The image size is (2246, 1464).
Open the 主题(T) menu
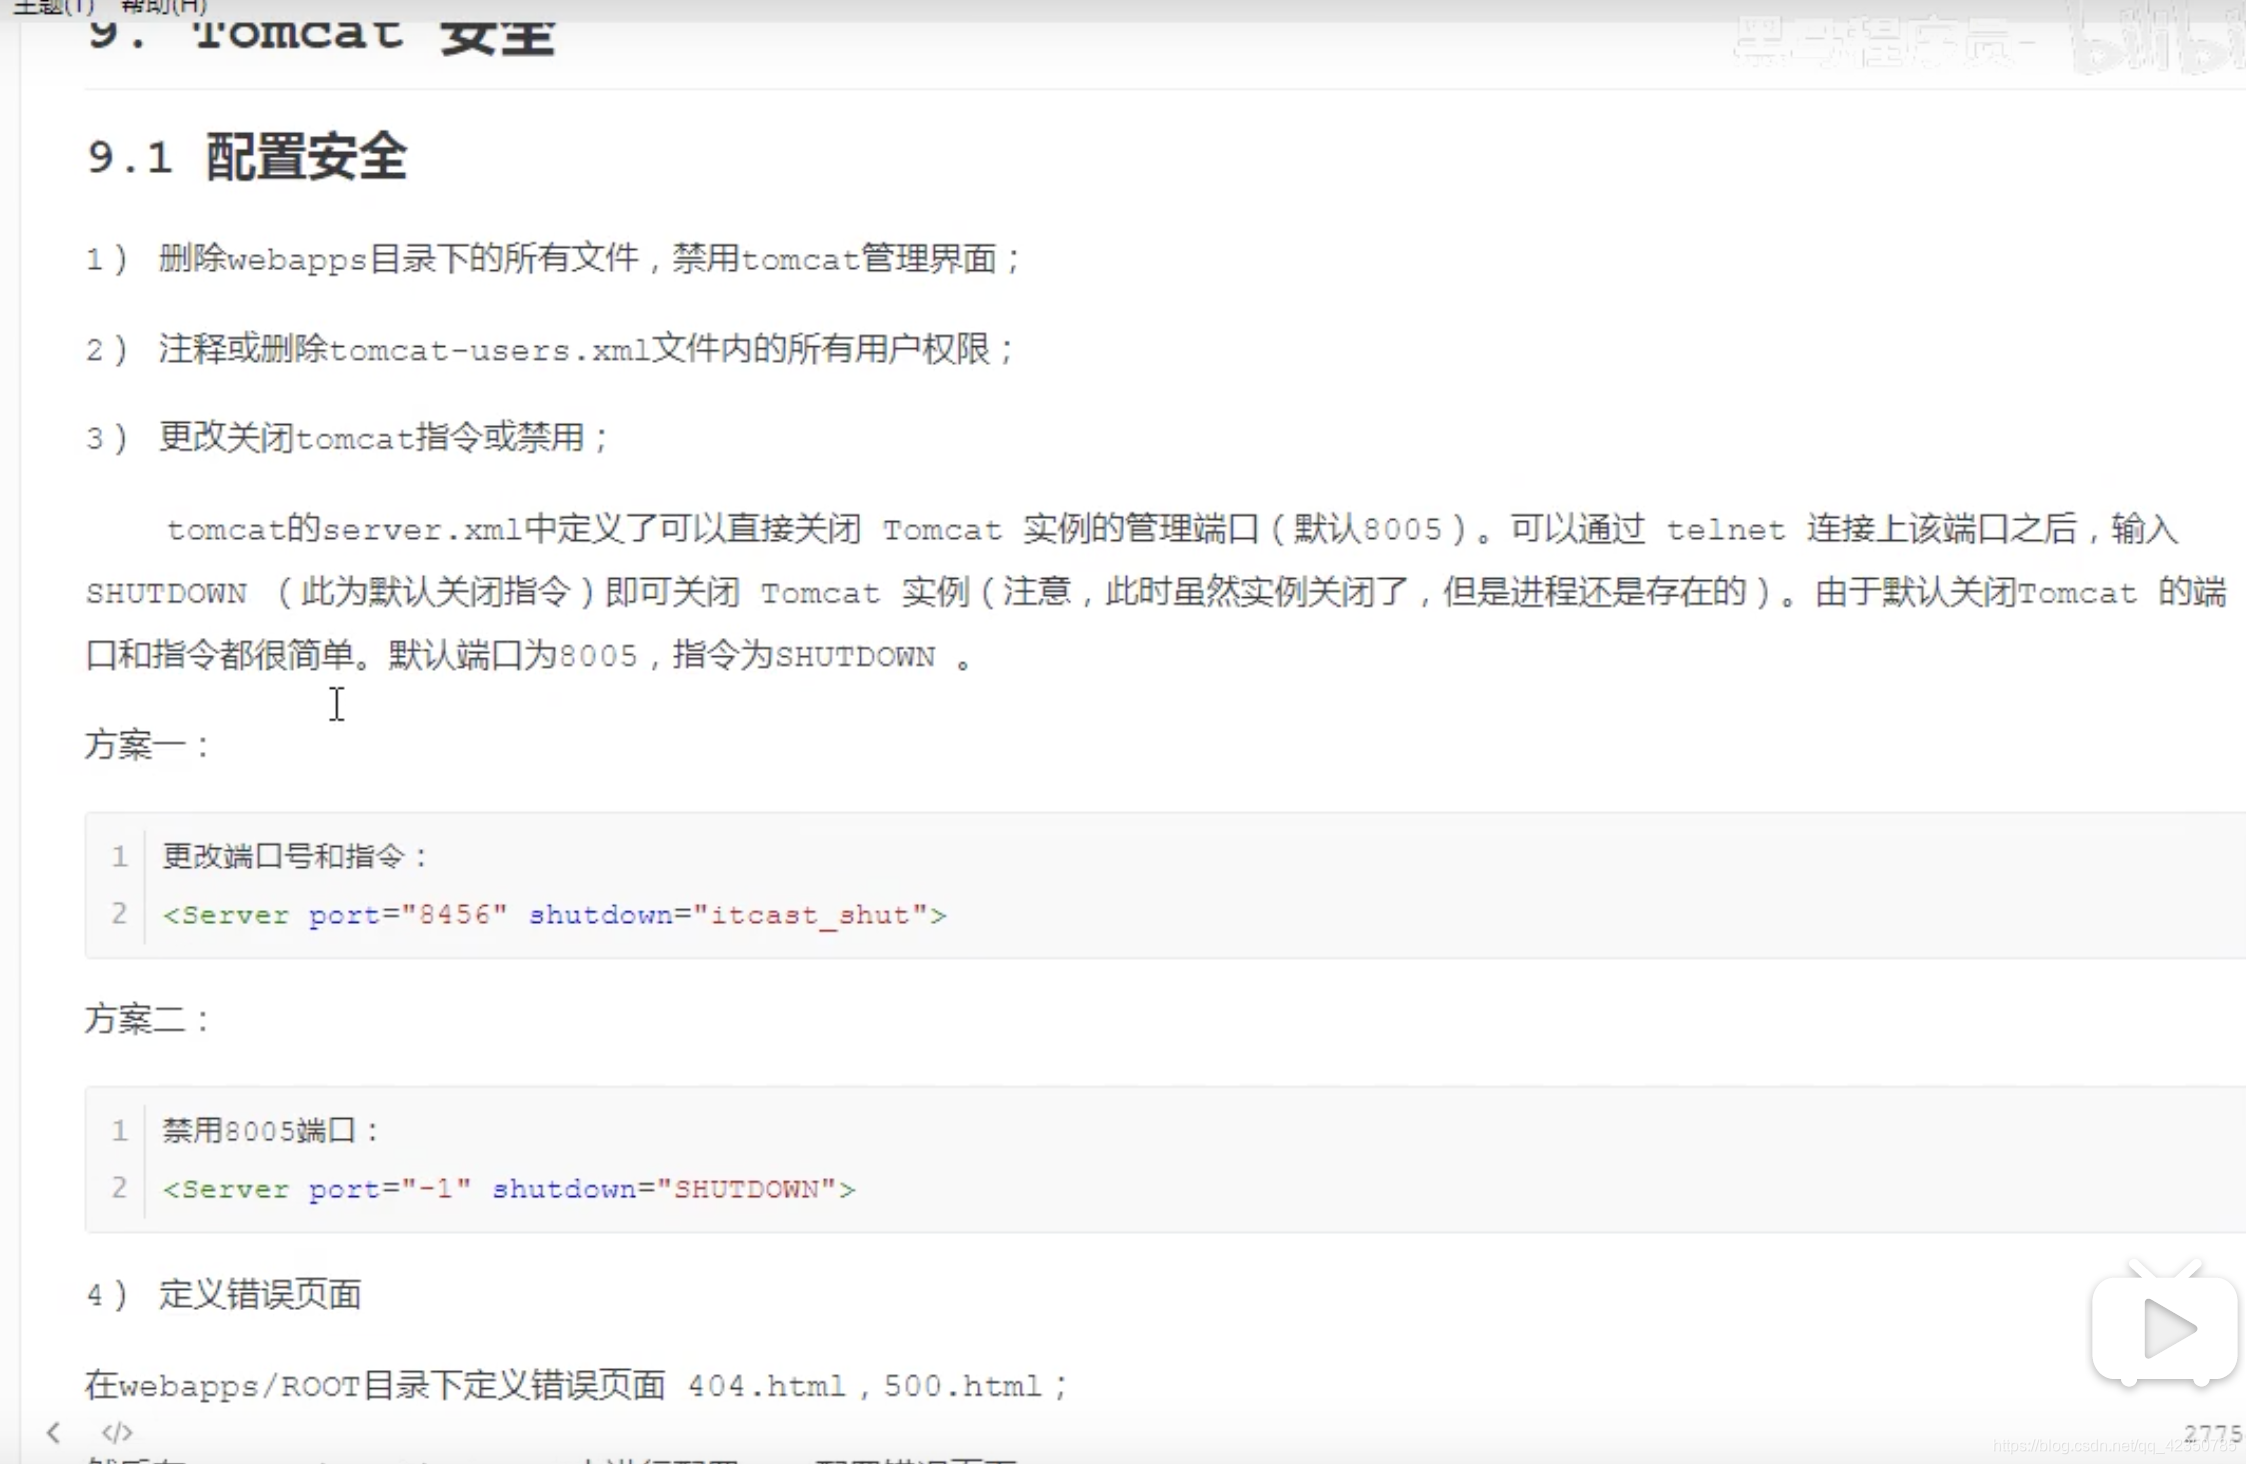click(x=54, y=7)
